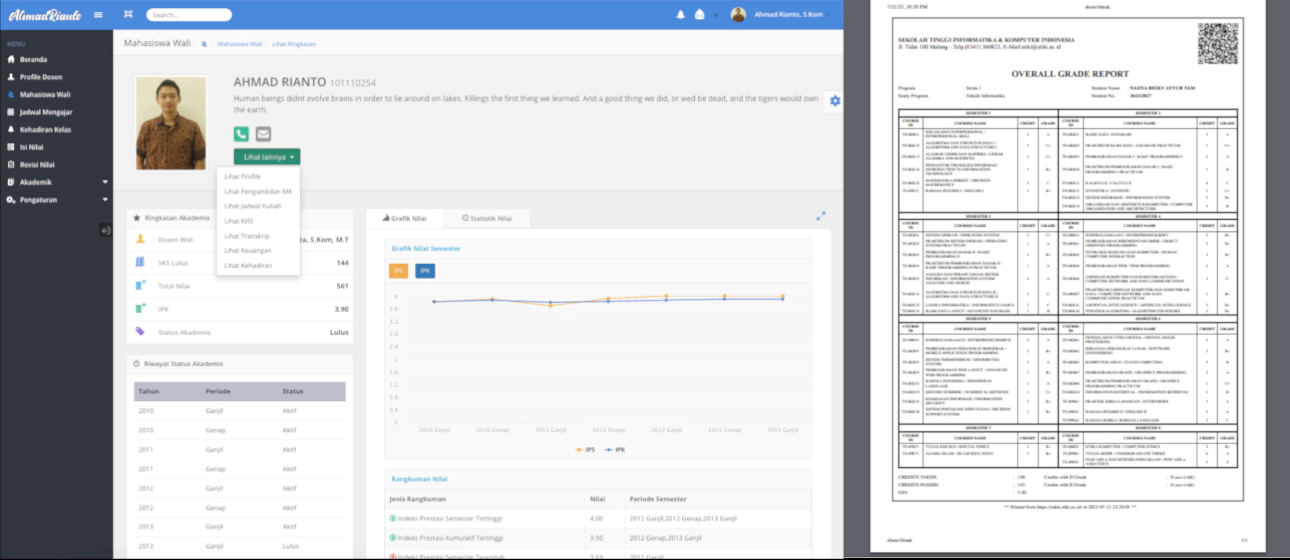Click the Profile Dosen person icon
Image resolution: width=1290 pixels, height=560 pixels.
(11, 77)
